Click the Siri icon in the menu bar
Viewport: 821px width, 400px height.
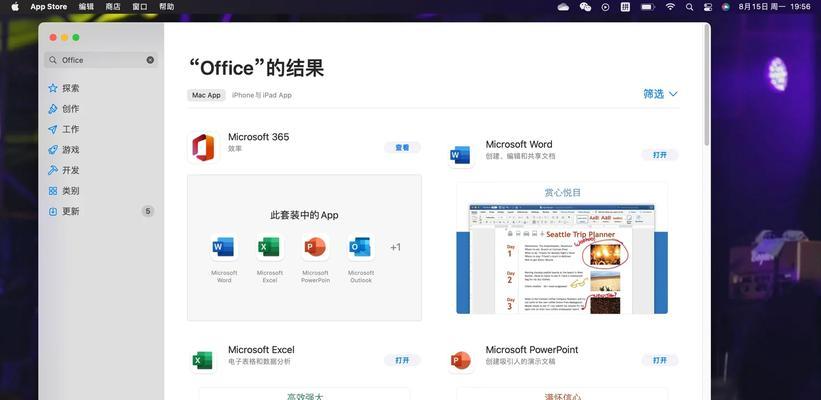[725, 7]
